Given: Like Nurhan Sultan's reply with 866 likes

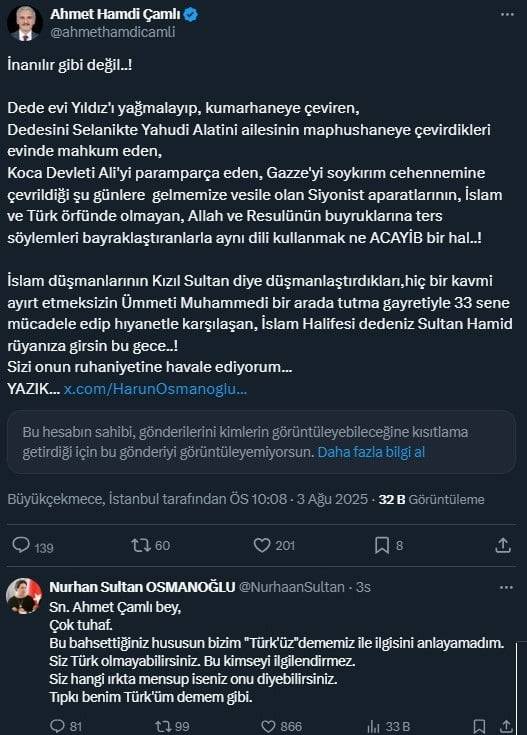Looking at the screenshot, I should [x=268, y=726].
